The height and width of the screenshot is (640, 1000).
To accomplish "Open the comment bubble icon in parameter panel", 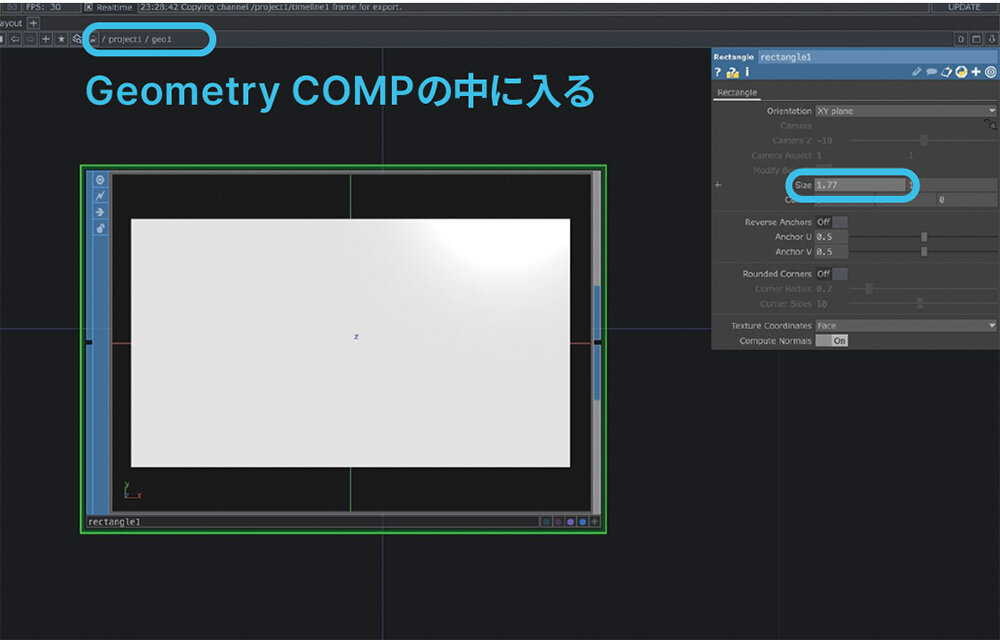I will pos(930,72).
